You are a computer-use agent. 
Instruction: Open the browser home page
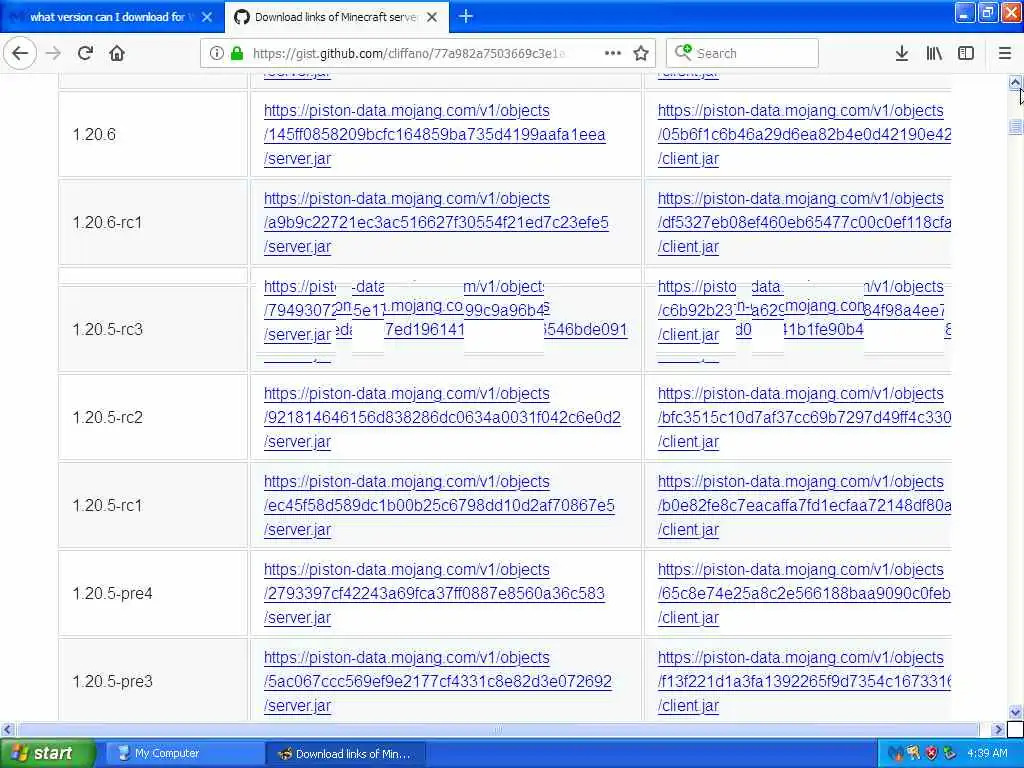tap(117, 53)
